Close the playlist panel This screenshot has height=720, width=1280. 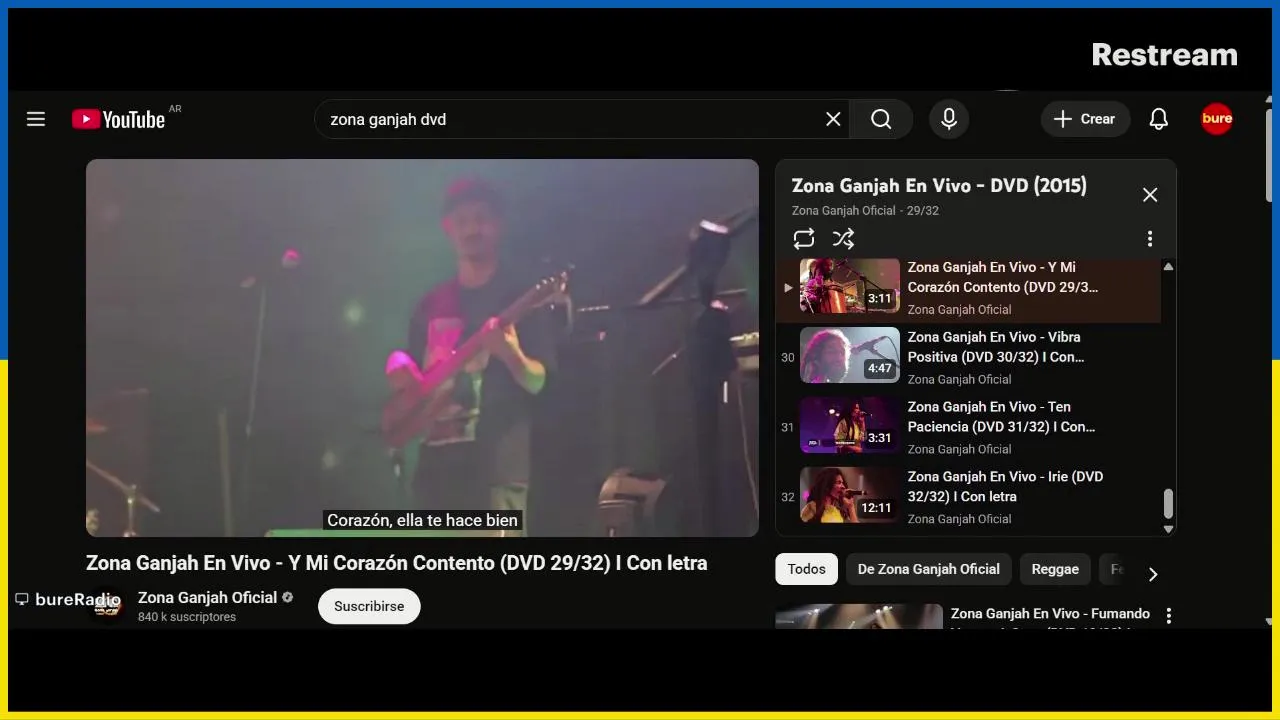coord(1150,195)
